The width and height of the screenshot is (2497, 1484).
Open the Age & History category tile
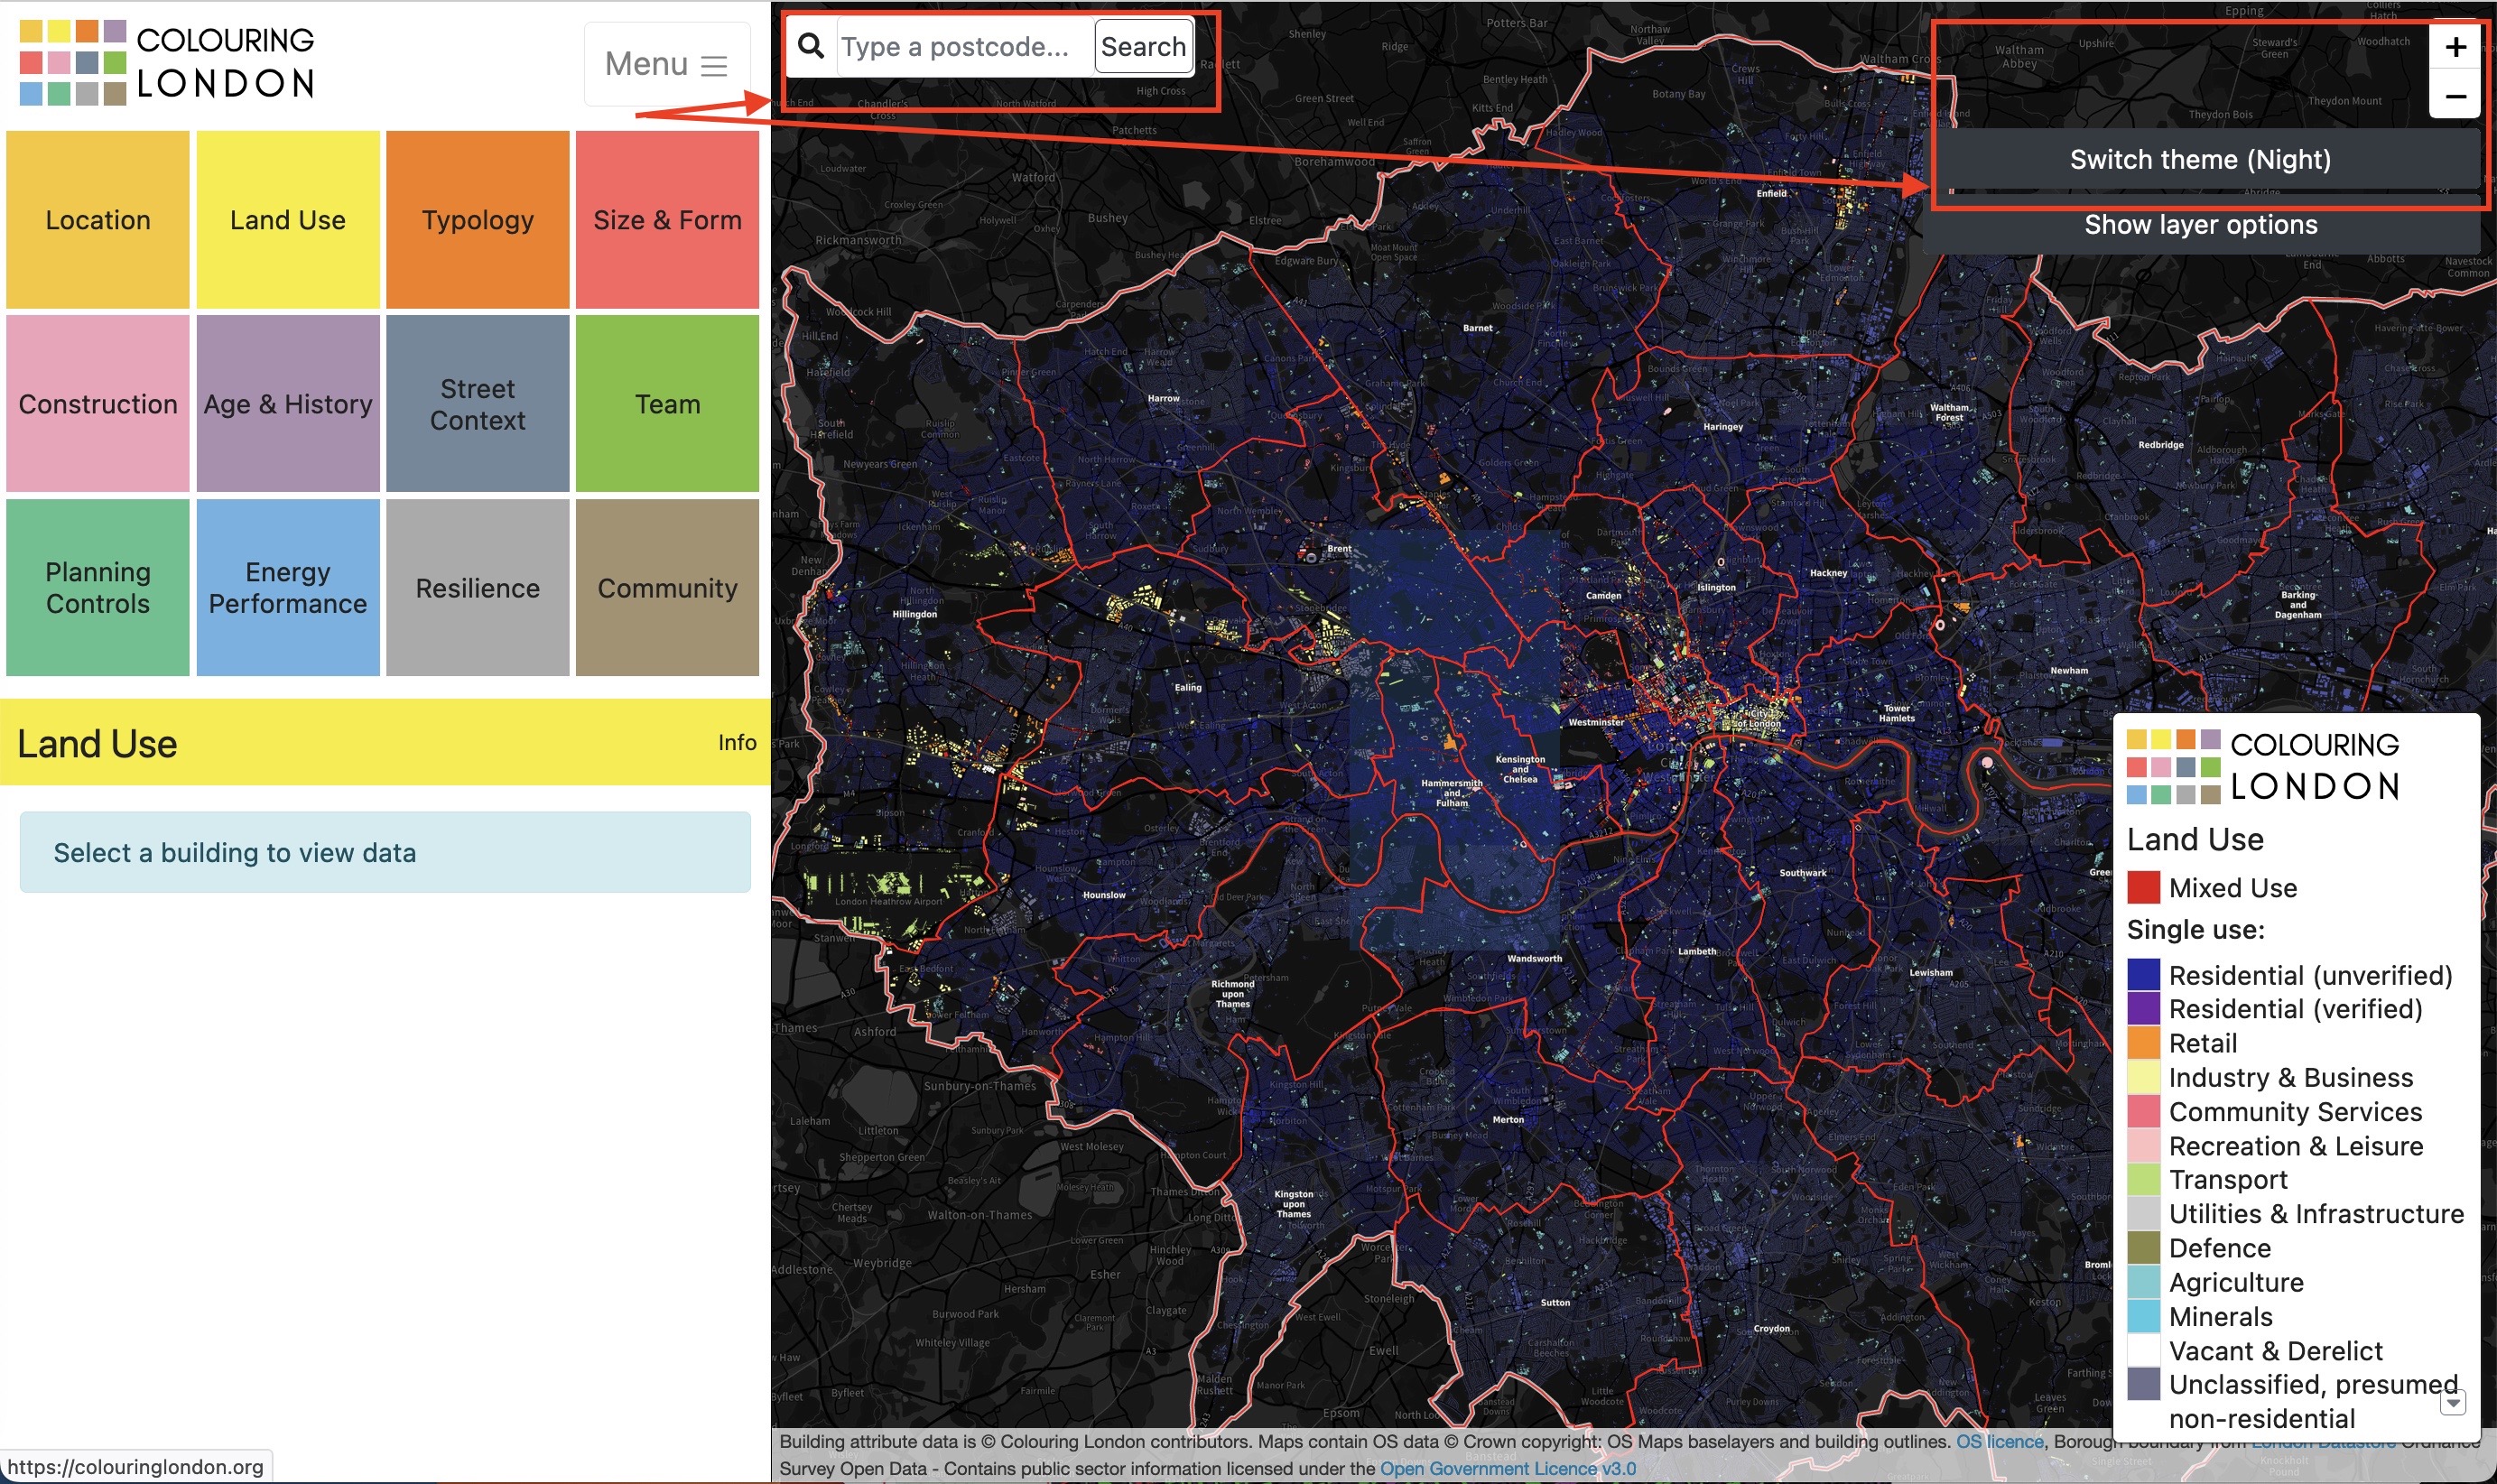288,404
